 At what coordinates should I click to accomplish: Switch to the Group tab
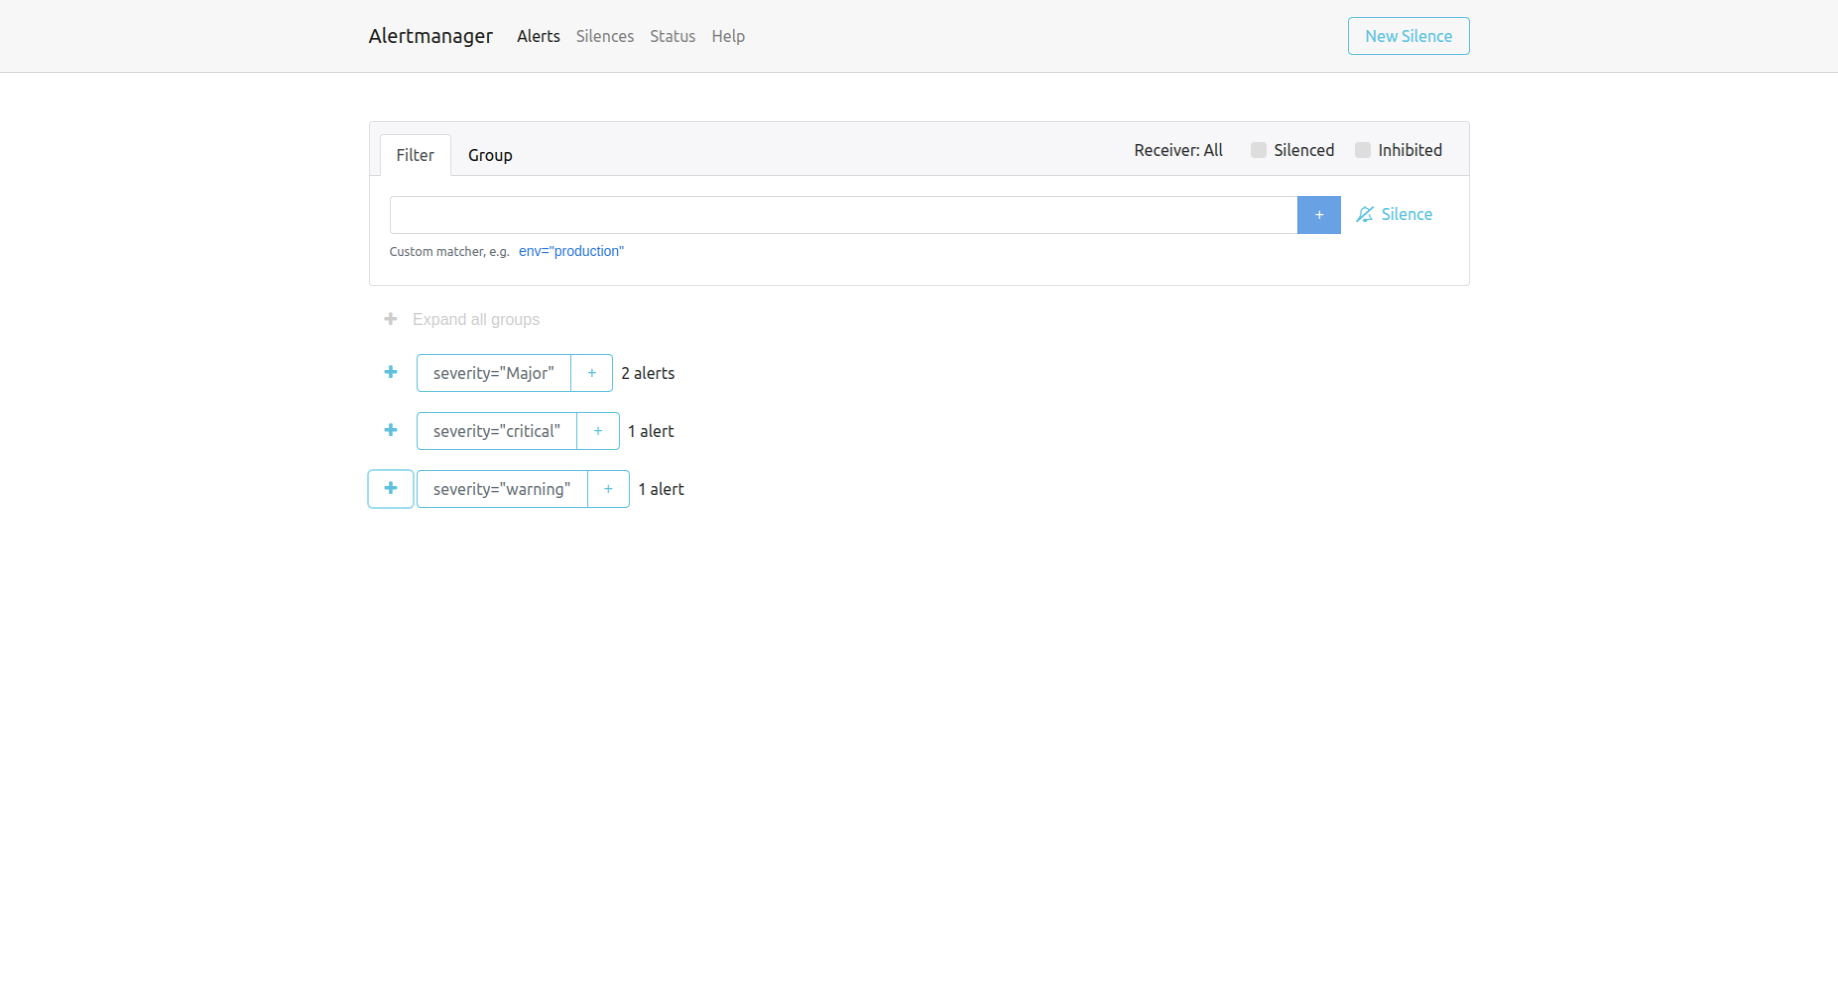point(490,154)
